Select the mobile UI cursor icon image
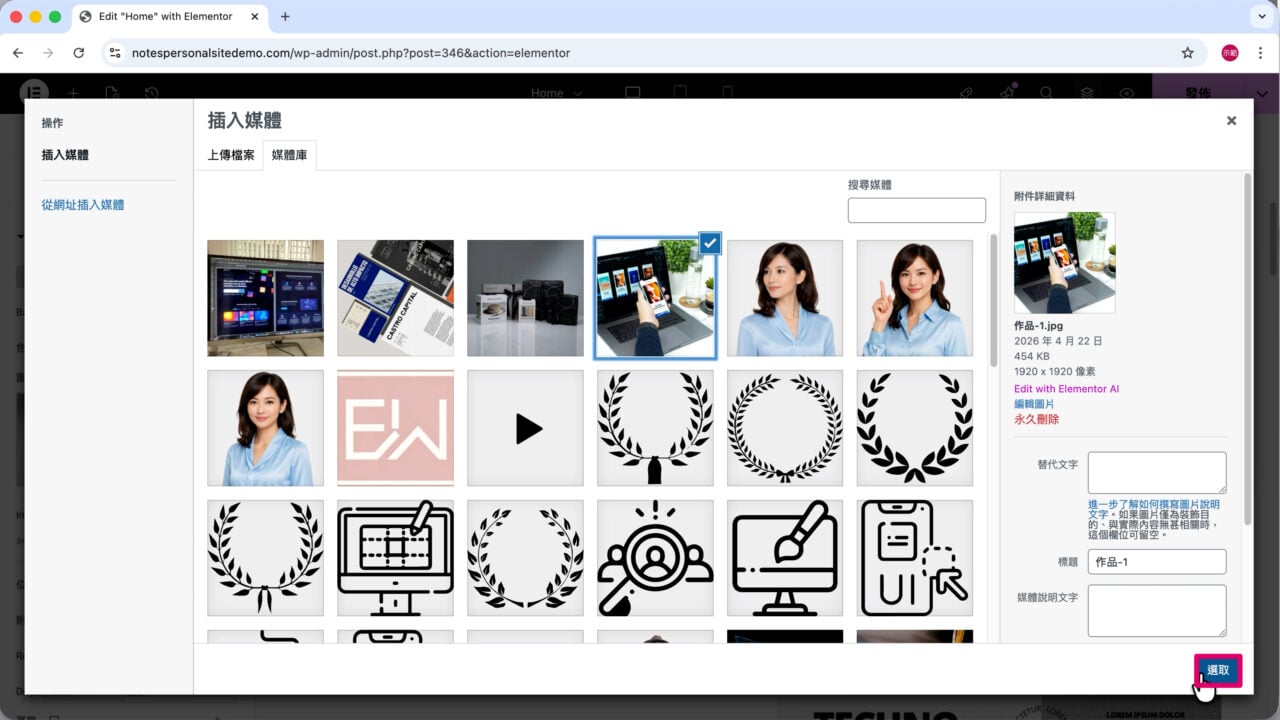Image resolution: width=1280 pixels, height=720 pixels. tap(915, 558)
